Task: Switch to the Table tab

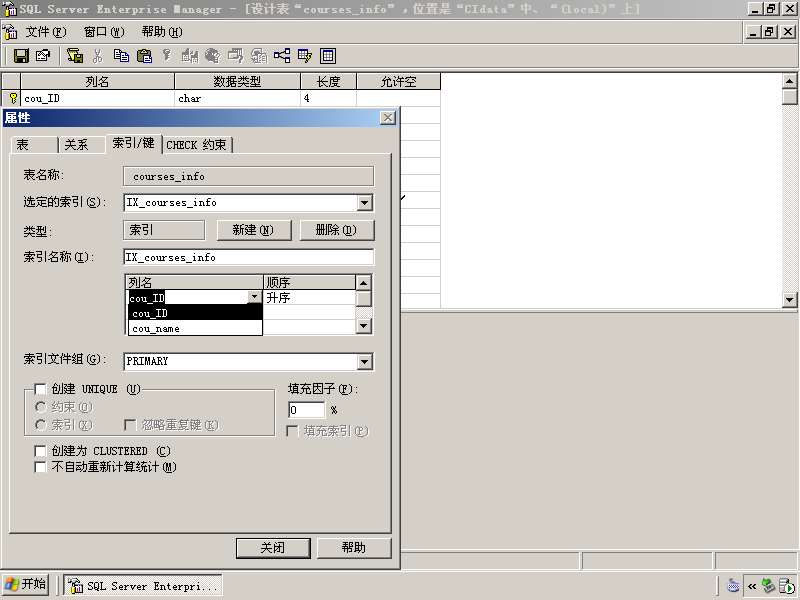Action: [x=34, y=145]
